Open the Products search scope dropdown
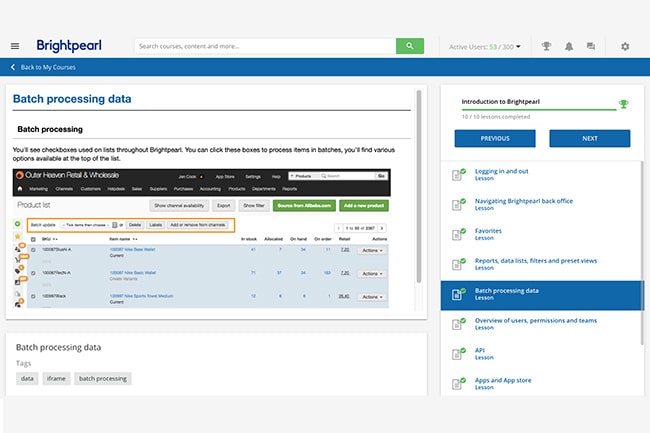 (x=303, y=176)
